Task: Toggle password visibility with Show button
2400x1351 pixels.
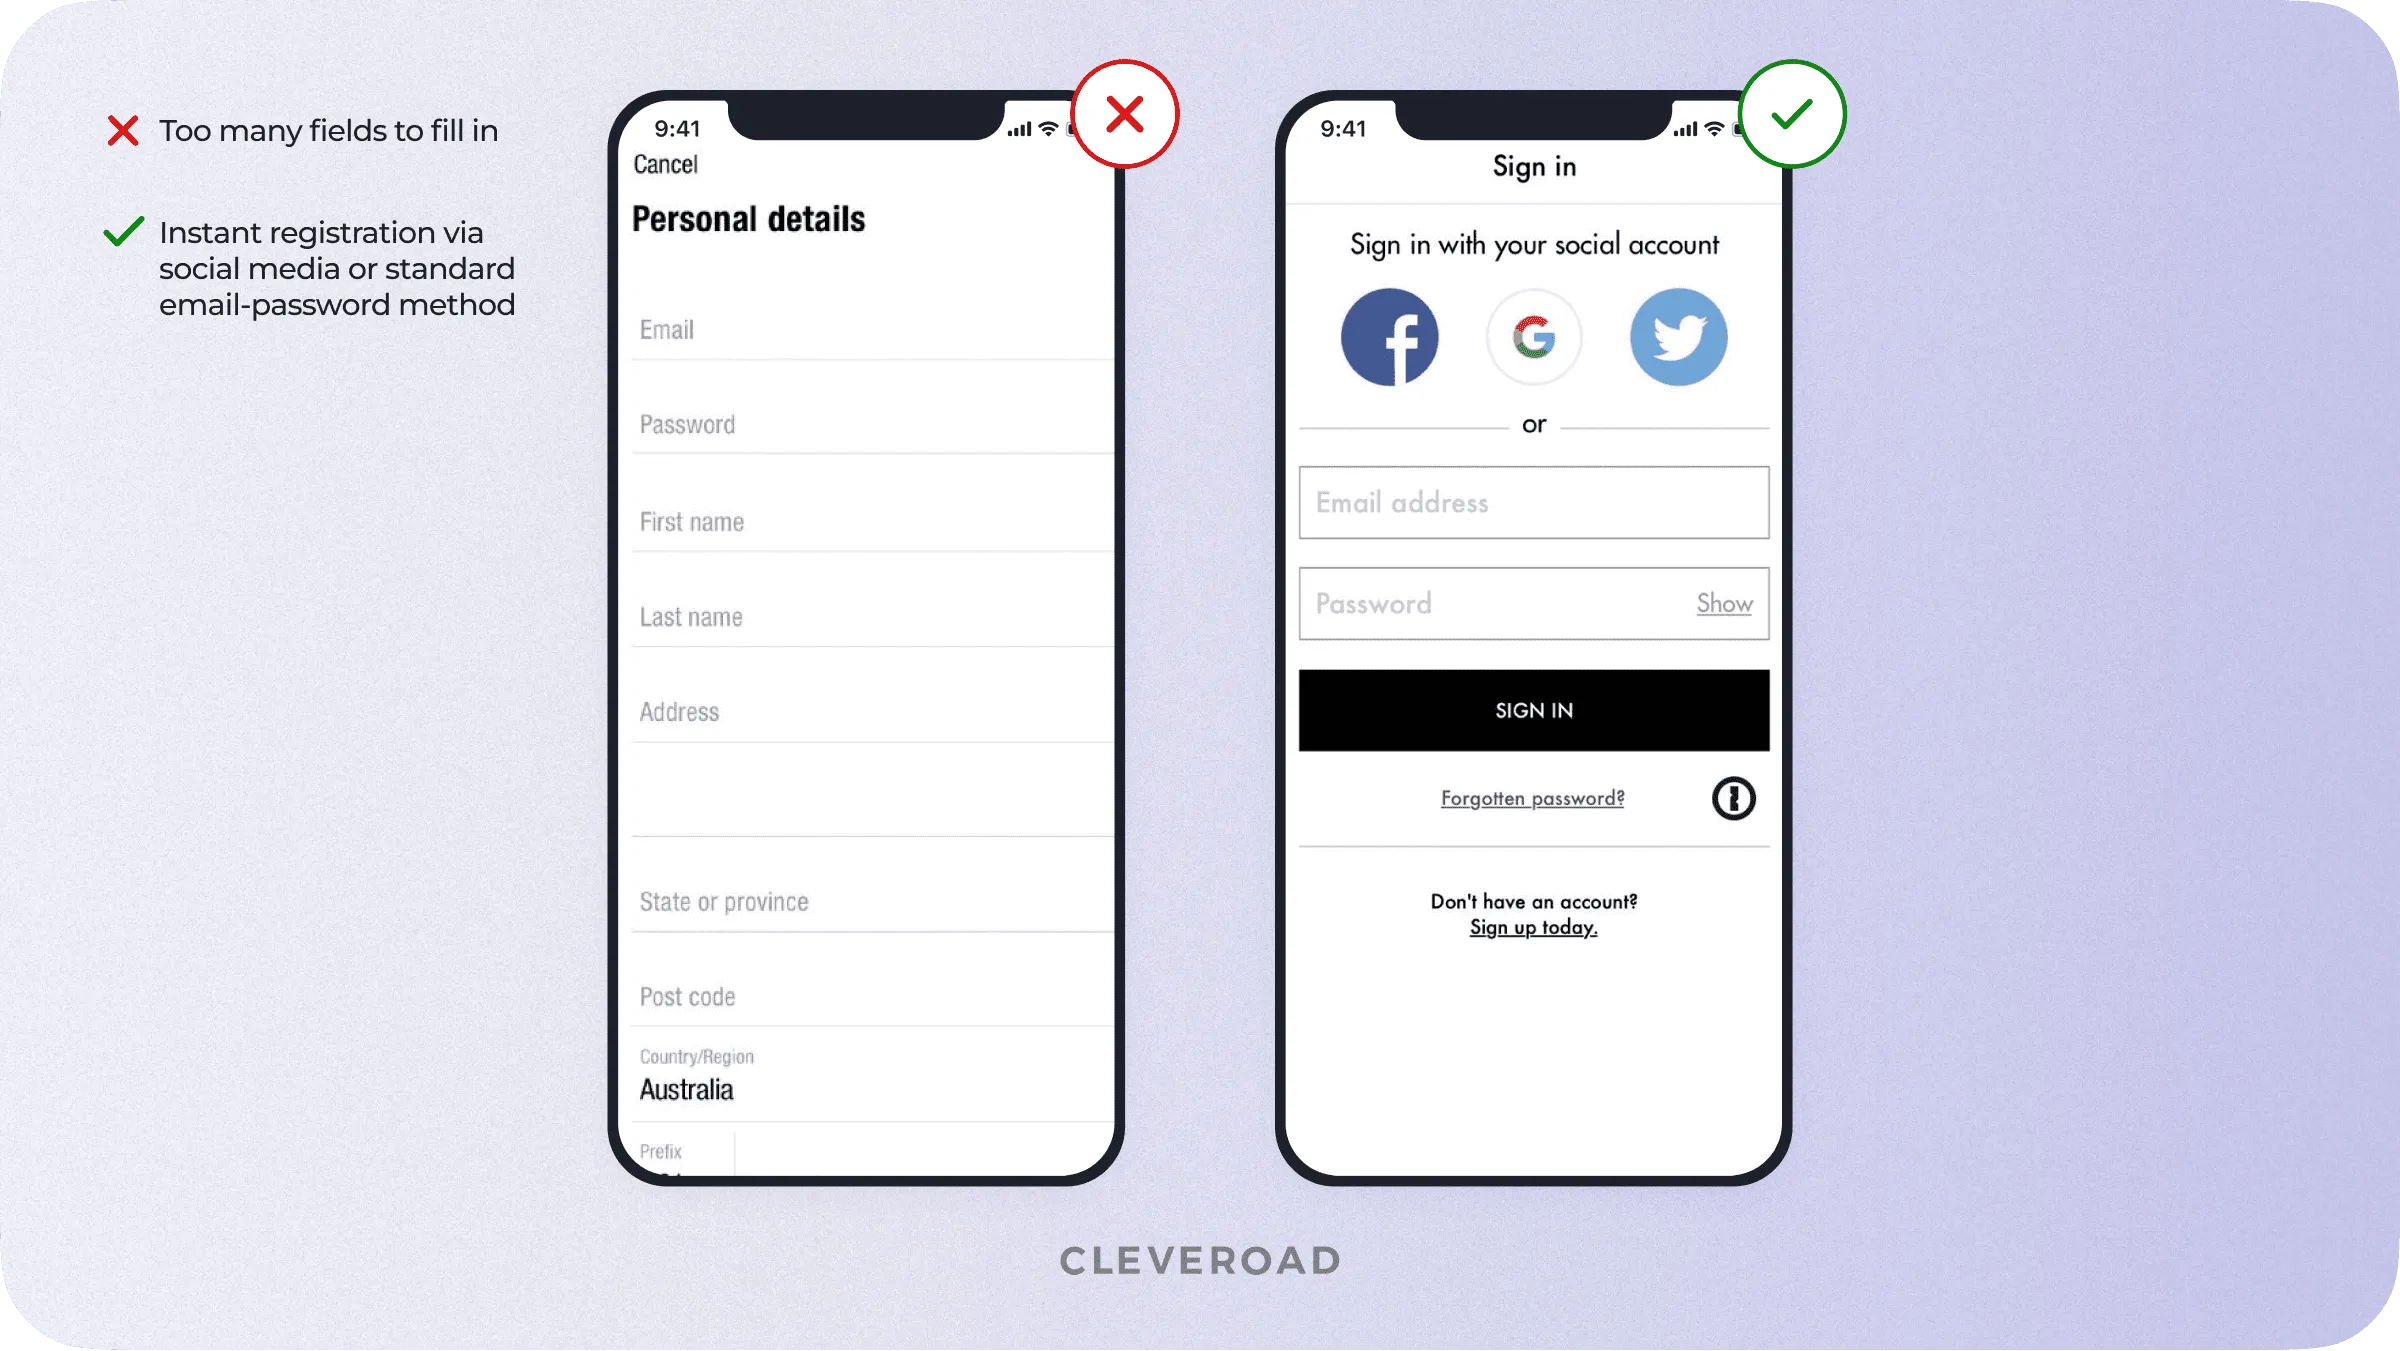Action: [x=1724, y=601]
